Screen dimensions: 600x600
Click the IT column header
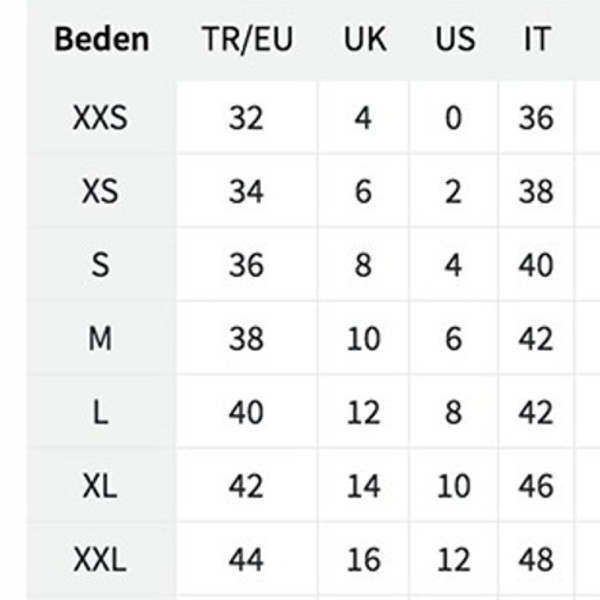coord(537,39)
